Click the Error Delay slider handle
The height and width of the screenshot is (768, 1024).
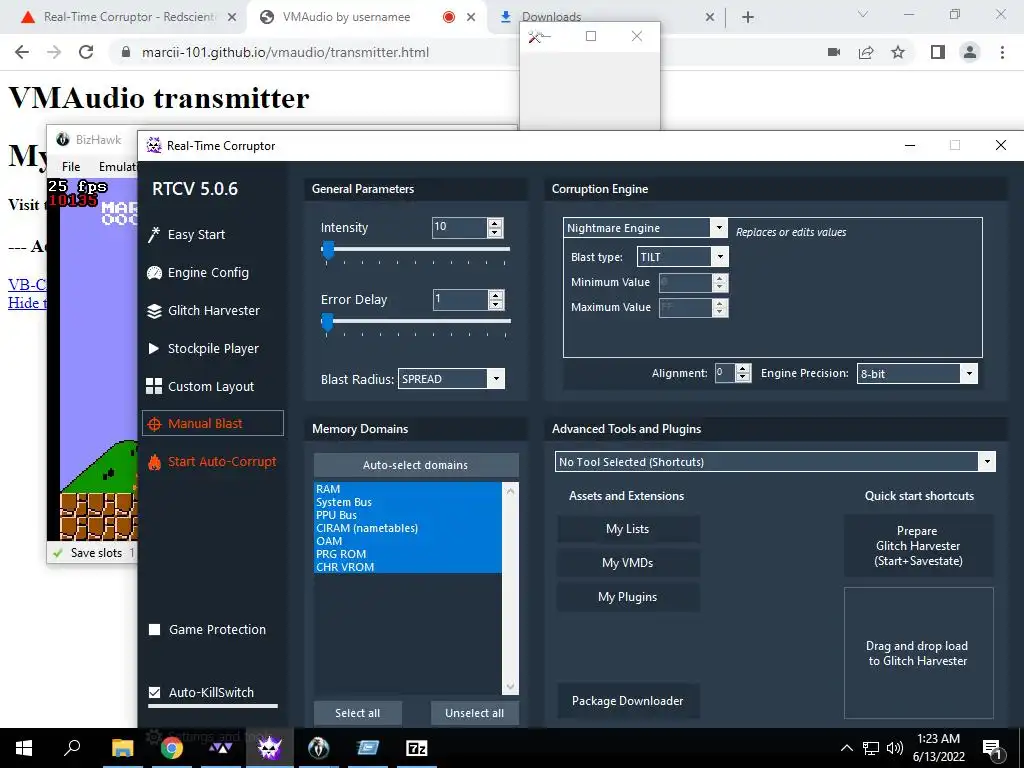pyautogui.click(x=327, y=321)
